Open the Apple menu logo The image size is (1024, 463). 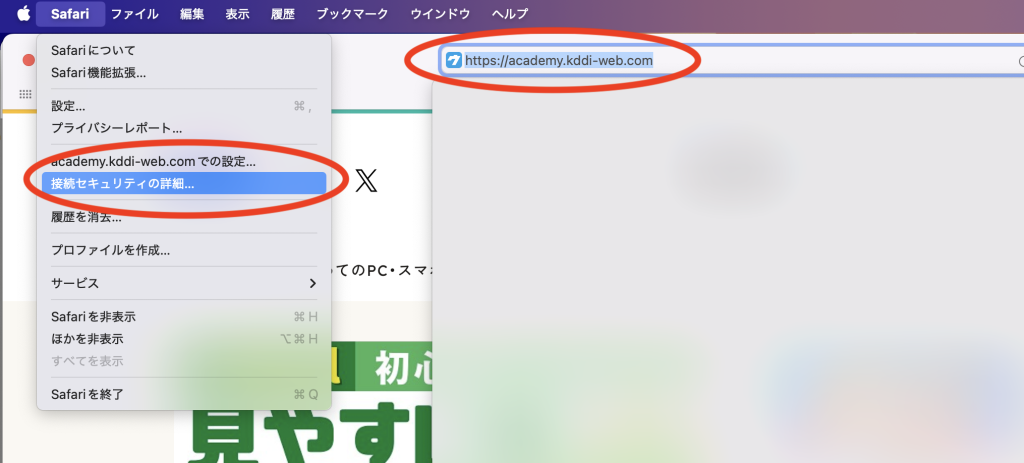click(x=23, y=14)
